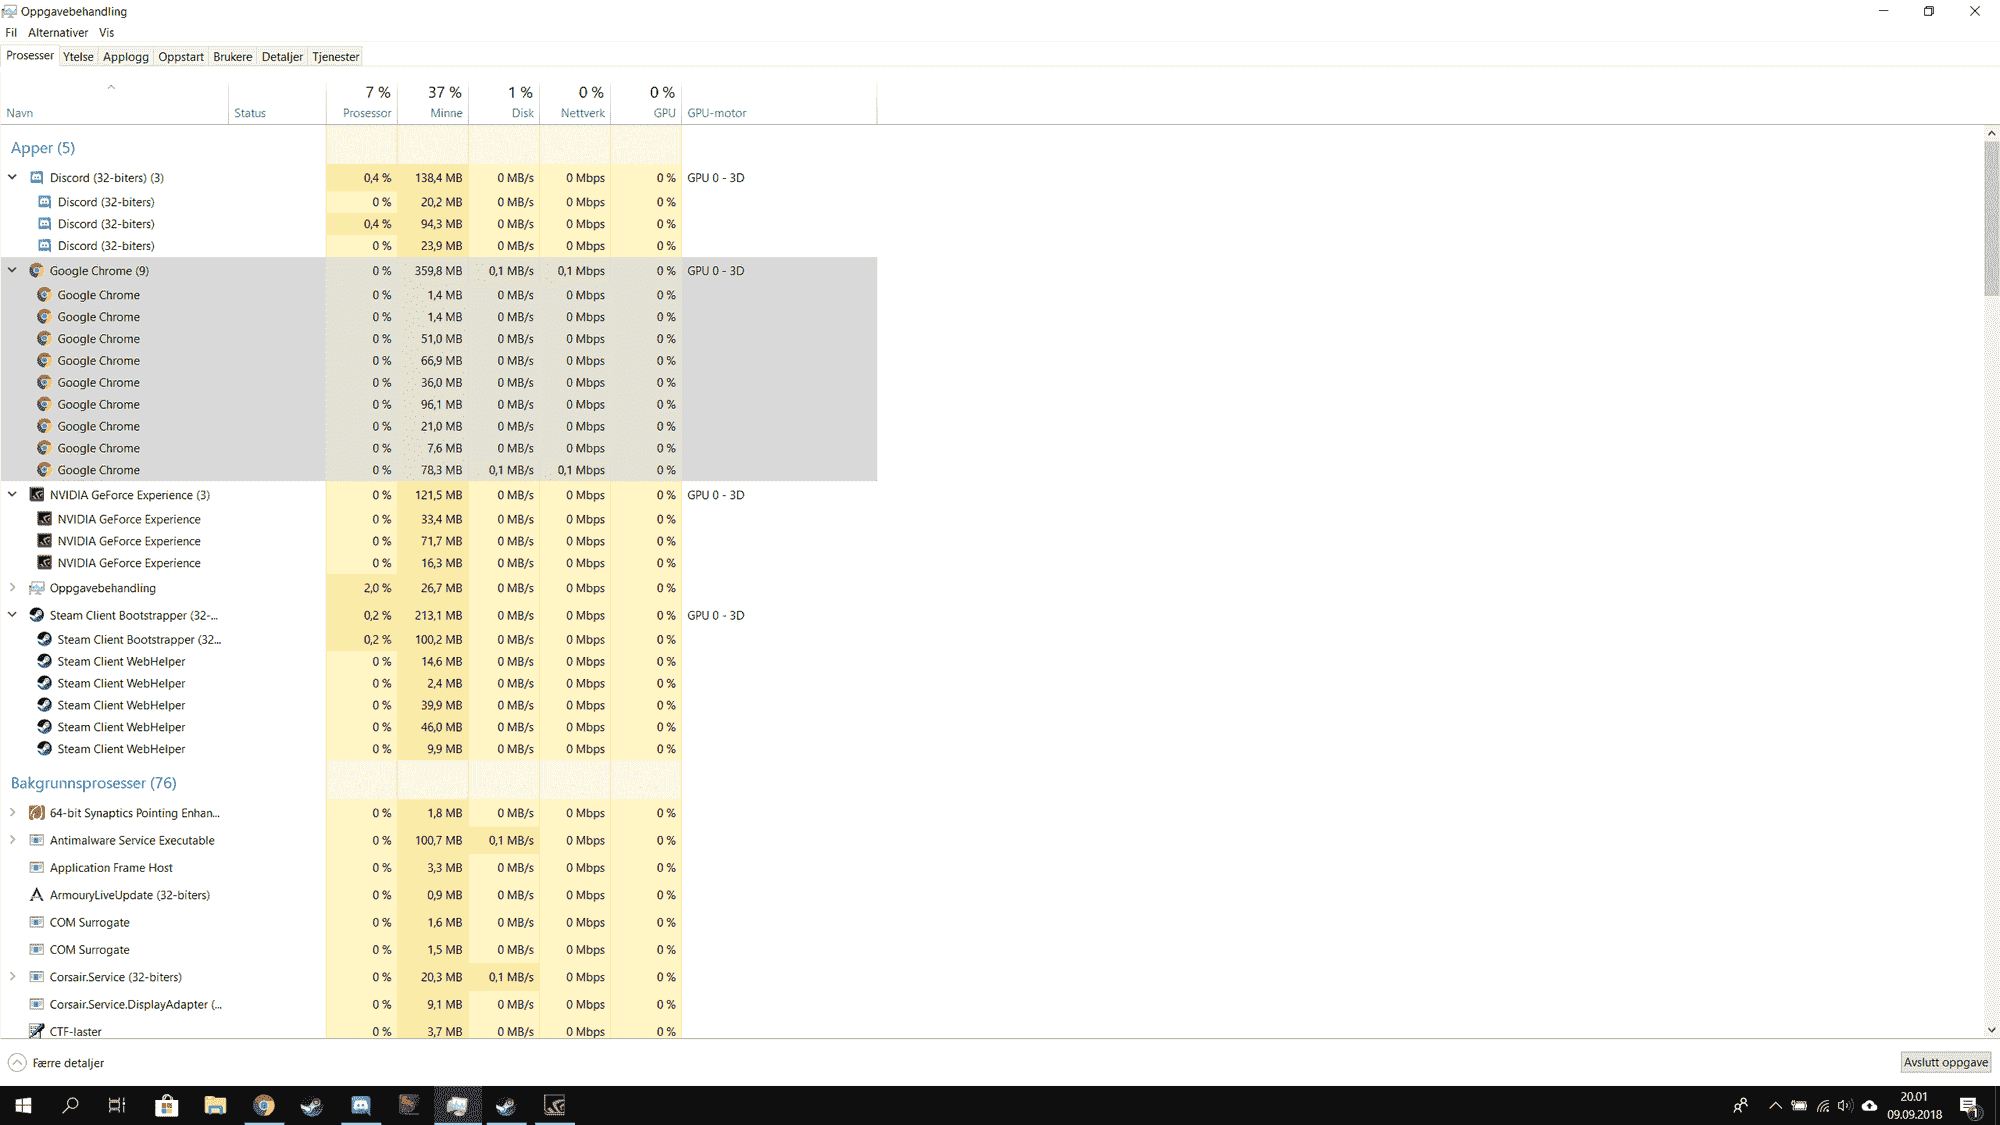Select NVIDIA GeForce Experience row with 71,7 MB
Screen dimensions: 2000x1125
pyautogui.click(x=439, y=541)
